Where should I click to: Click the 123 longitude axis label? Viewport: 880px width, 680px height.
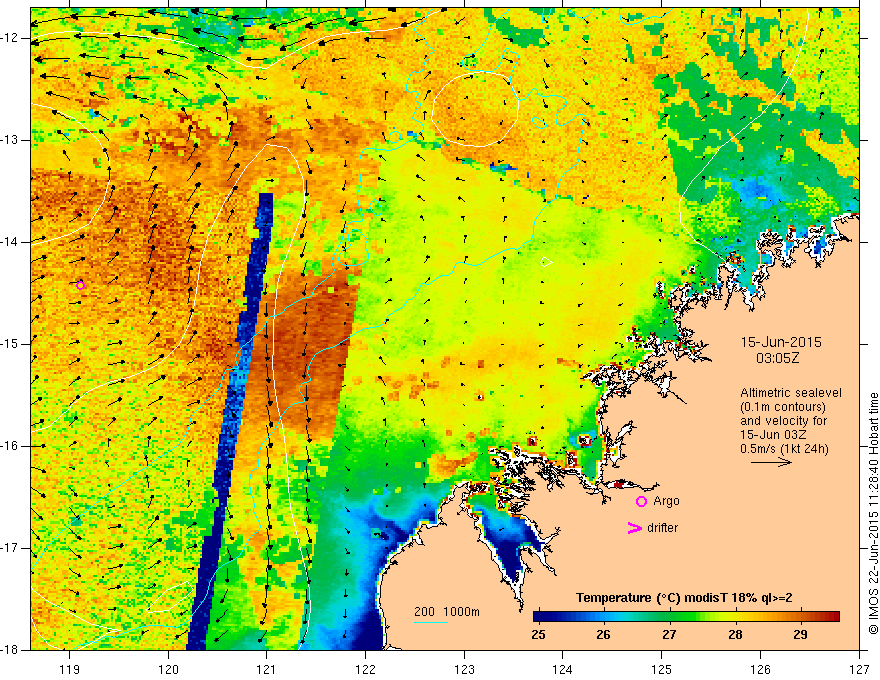click(464, 669)
